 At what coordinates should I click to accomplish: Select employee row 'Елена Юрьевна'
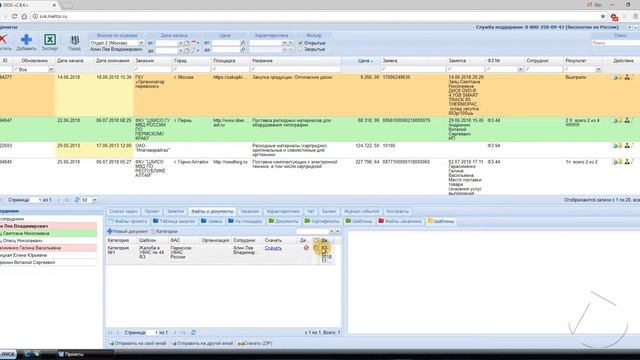point(48,255)
